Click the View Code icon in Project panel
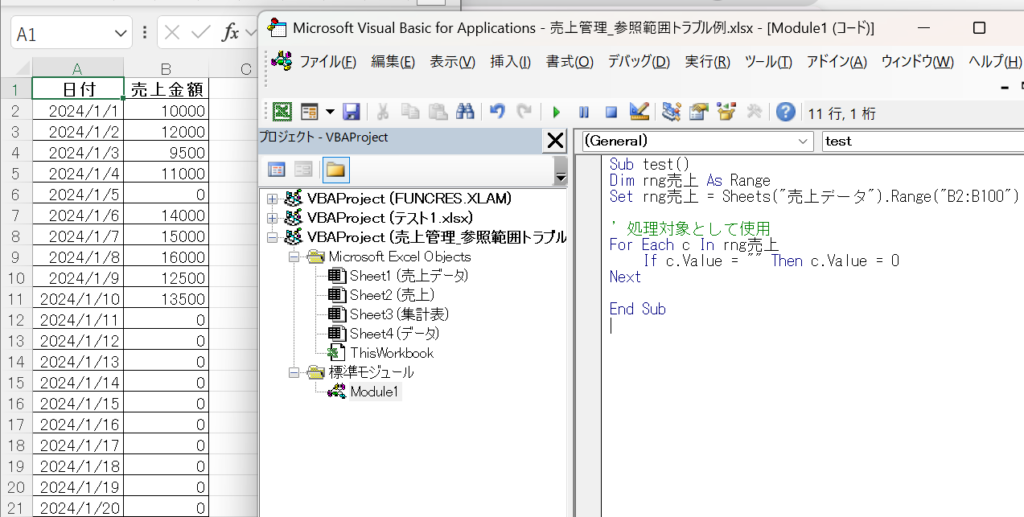This screenshot has height=517, width=1024. click(277, 170)
